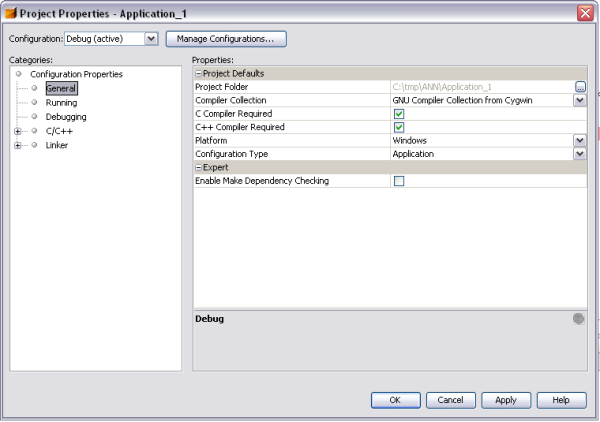Screen dimensions: 600x422
Task: Select Configuration Properties root node
Action: click(x=77, y=74)
